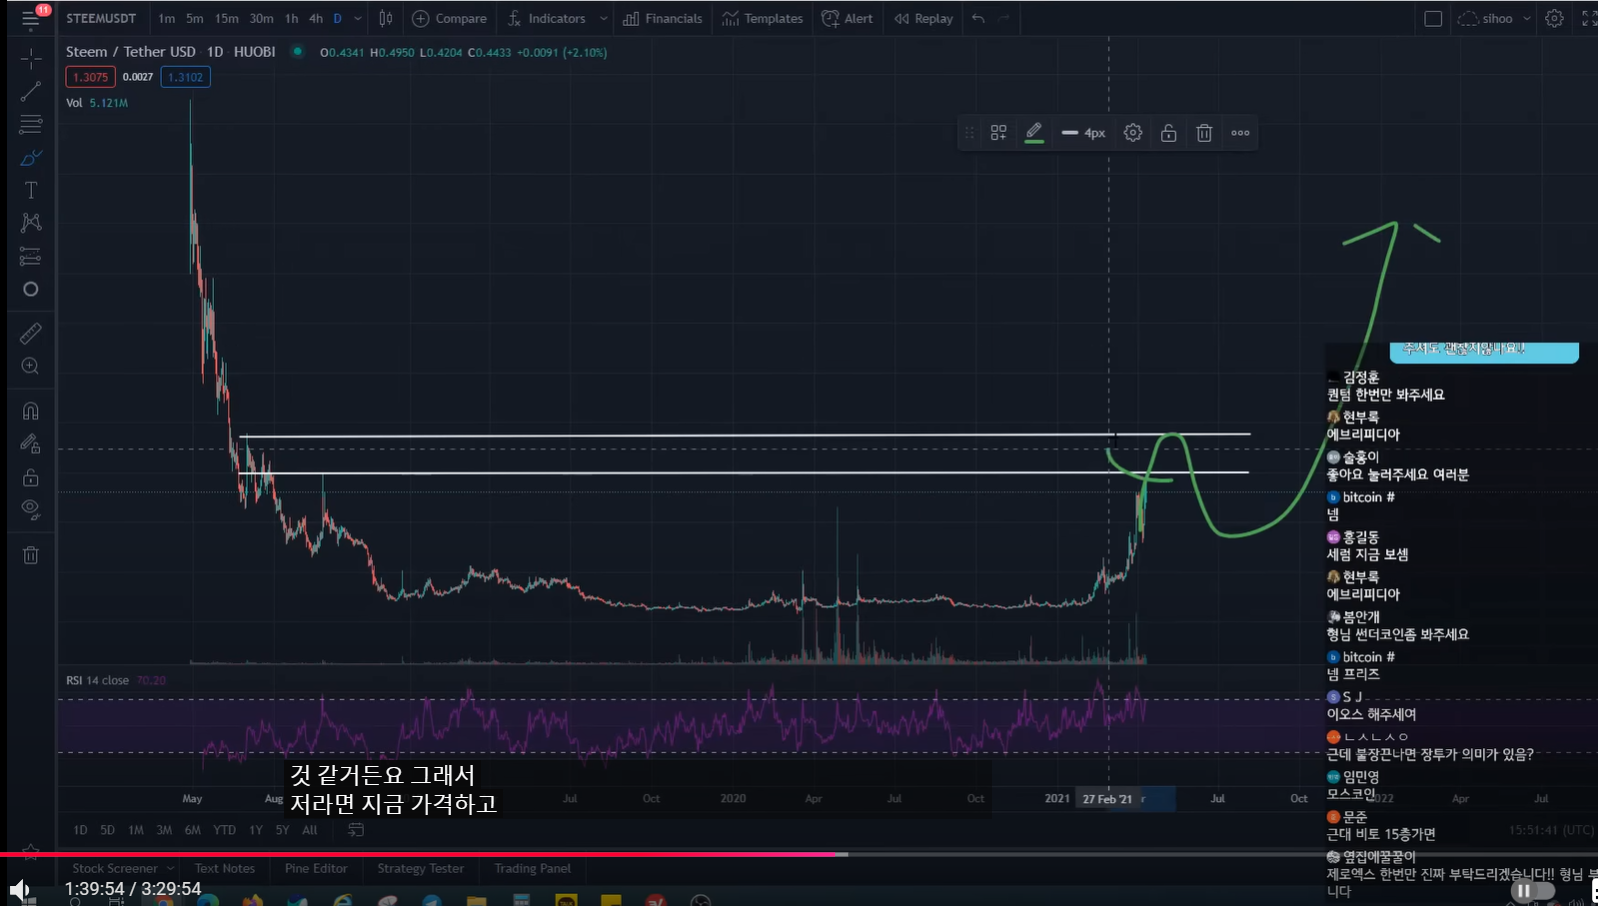Open the Trading Panel tab

click(532, 868)
